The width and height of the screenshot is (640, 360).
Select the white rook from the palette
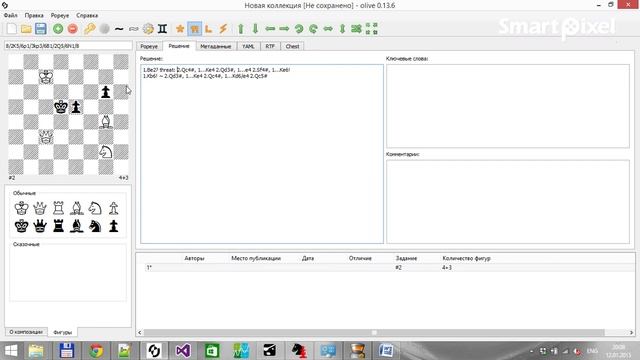(58, 208)
